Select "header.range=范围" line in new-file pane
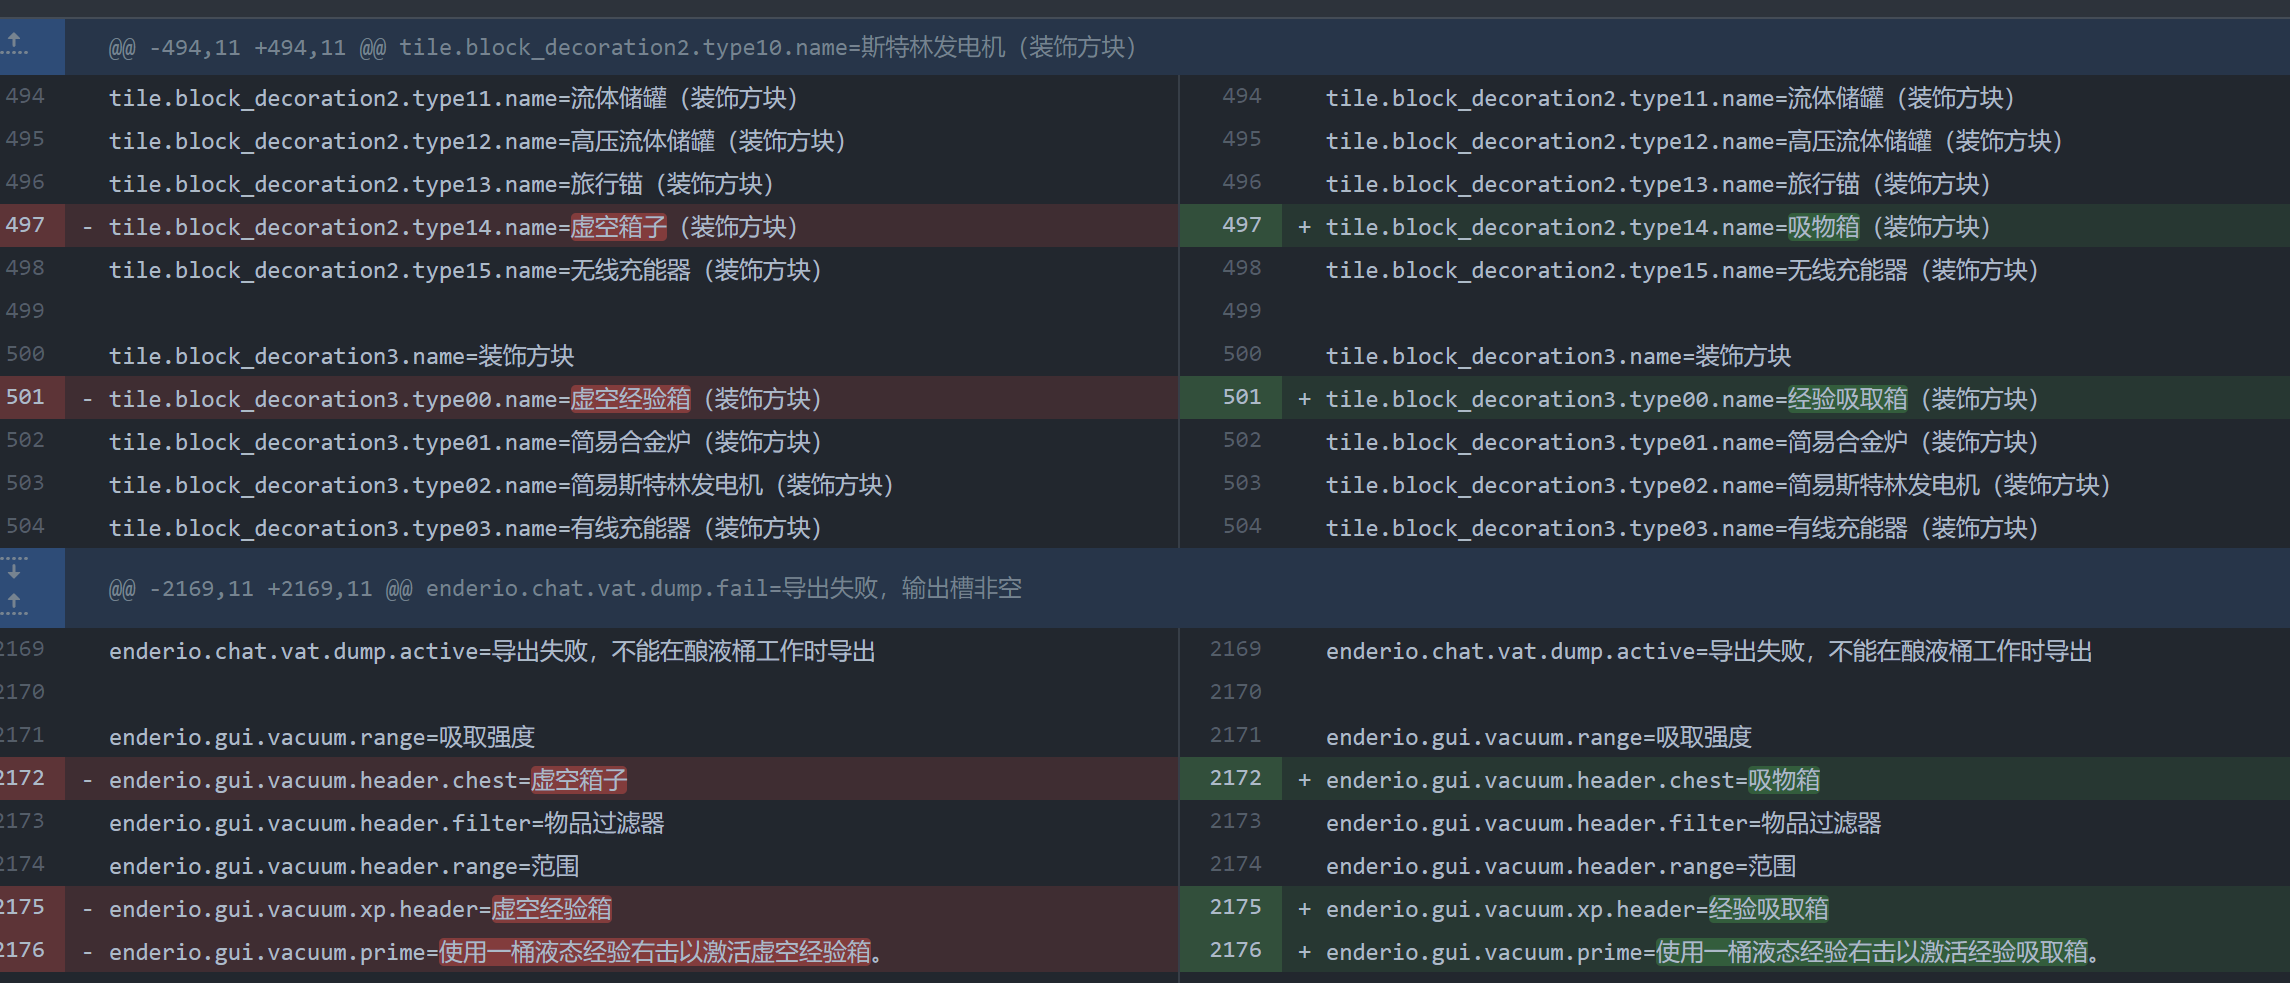This screenshot has width=2290, height=983. coord(1561,866)
